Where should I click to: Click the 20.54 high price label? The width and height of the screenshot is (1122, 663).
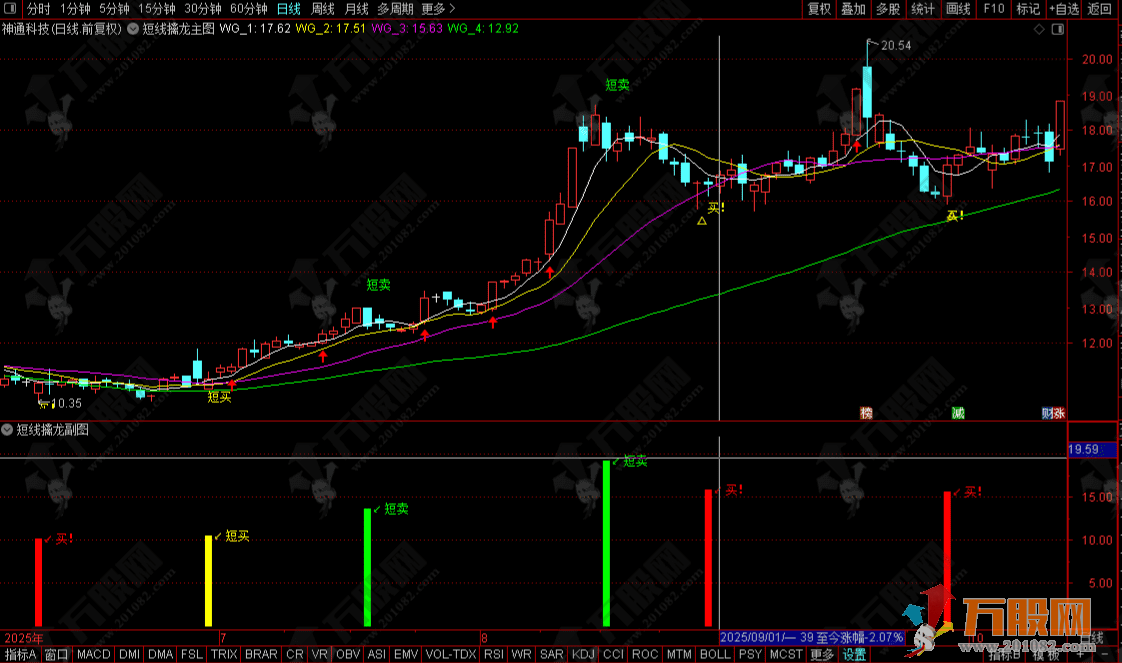(x=896, y=45)
